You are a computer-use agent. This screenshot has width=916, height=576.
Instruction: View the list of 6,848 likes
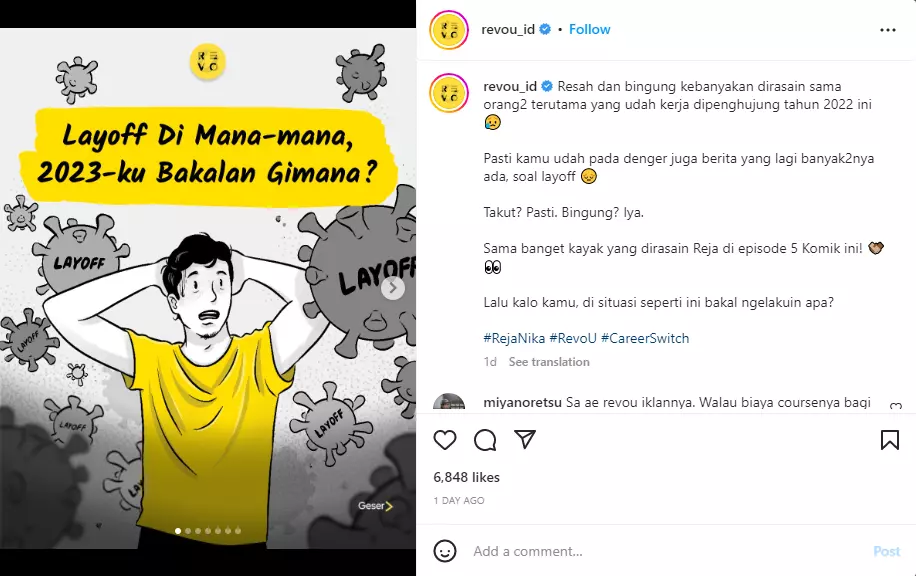click(466, 477)
